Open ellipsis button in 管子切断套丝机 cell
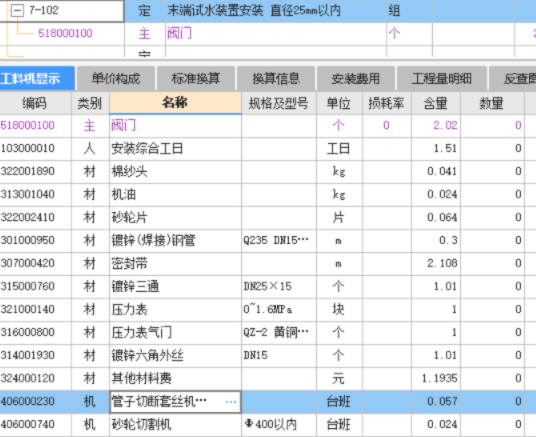This screenshot has height=437, width=536. pos(231,401)
